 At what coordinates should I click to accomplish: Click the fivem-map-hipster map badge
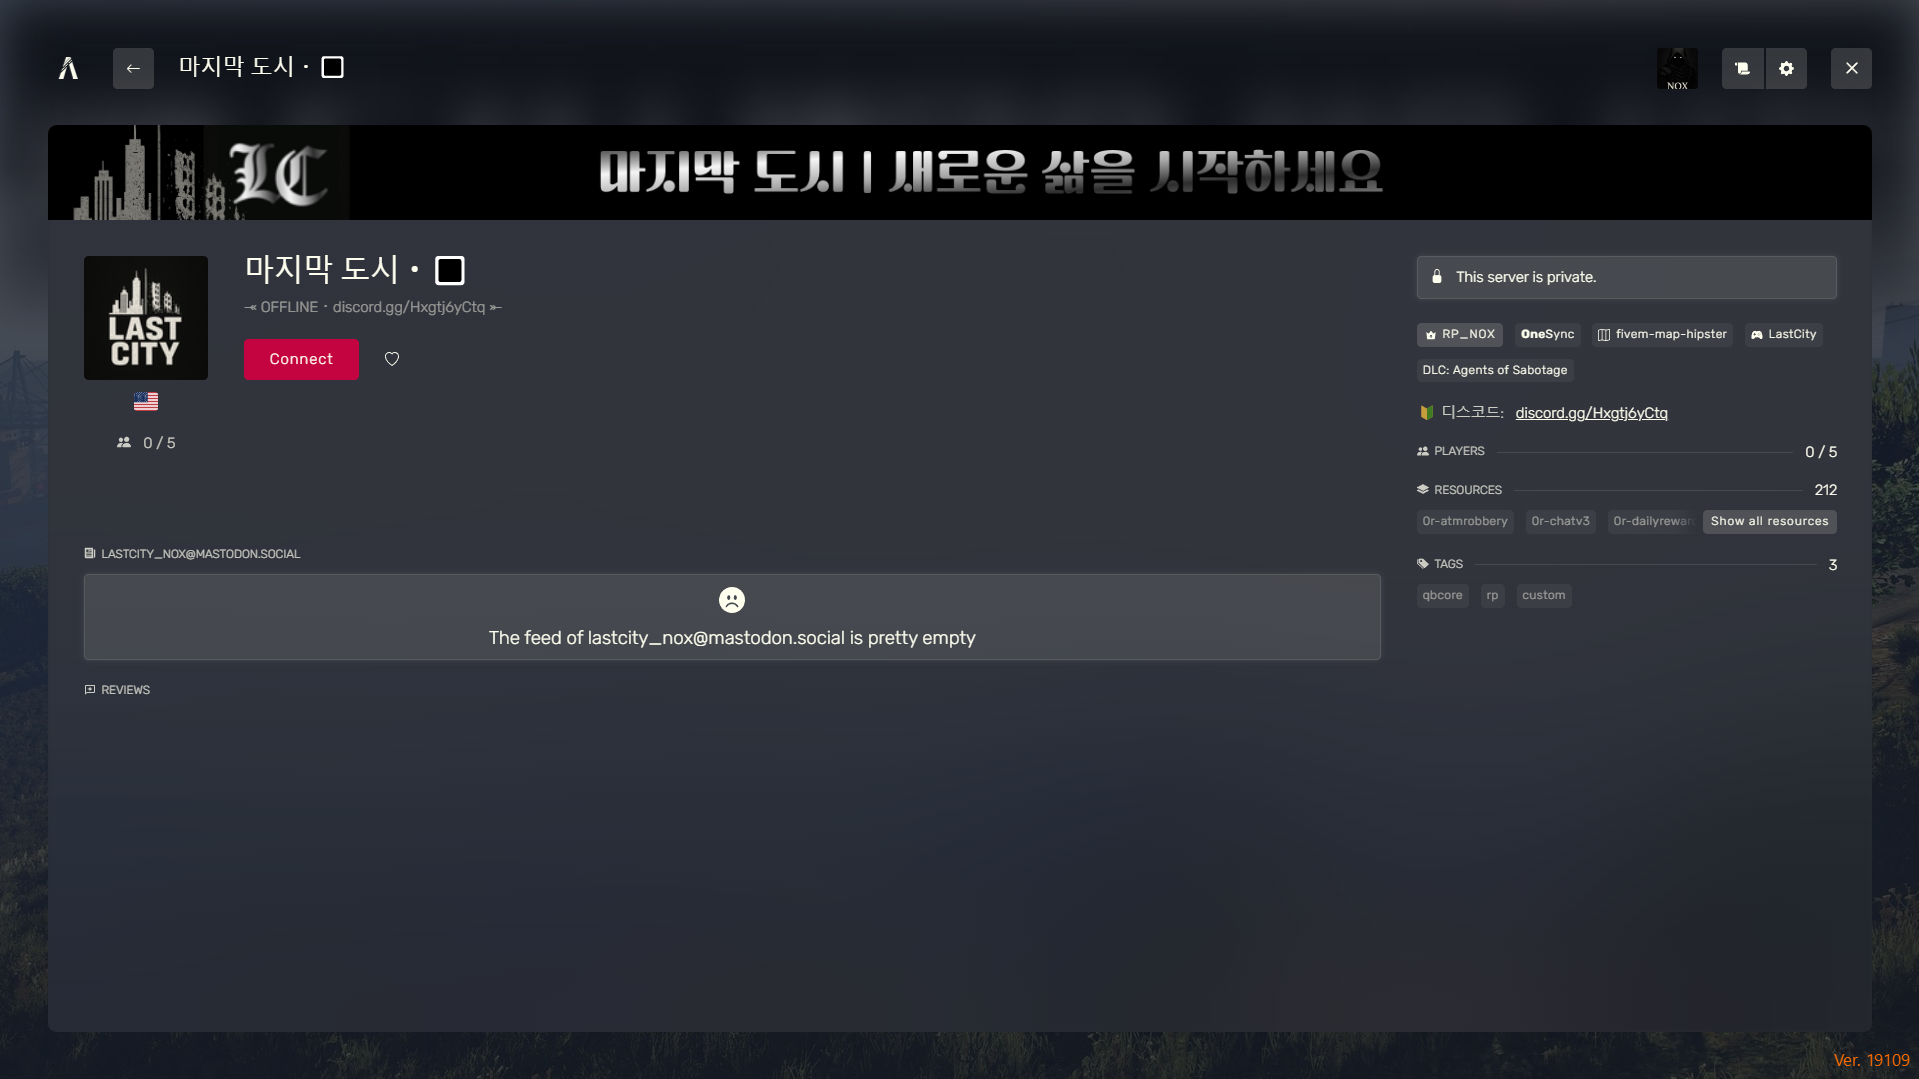coord(1662,334)
